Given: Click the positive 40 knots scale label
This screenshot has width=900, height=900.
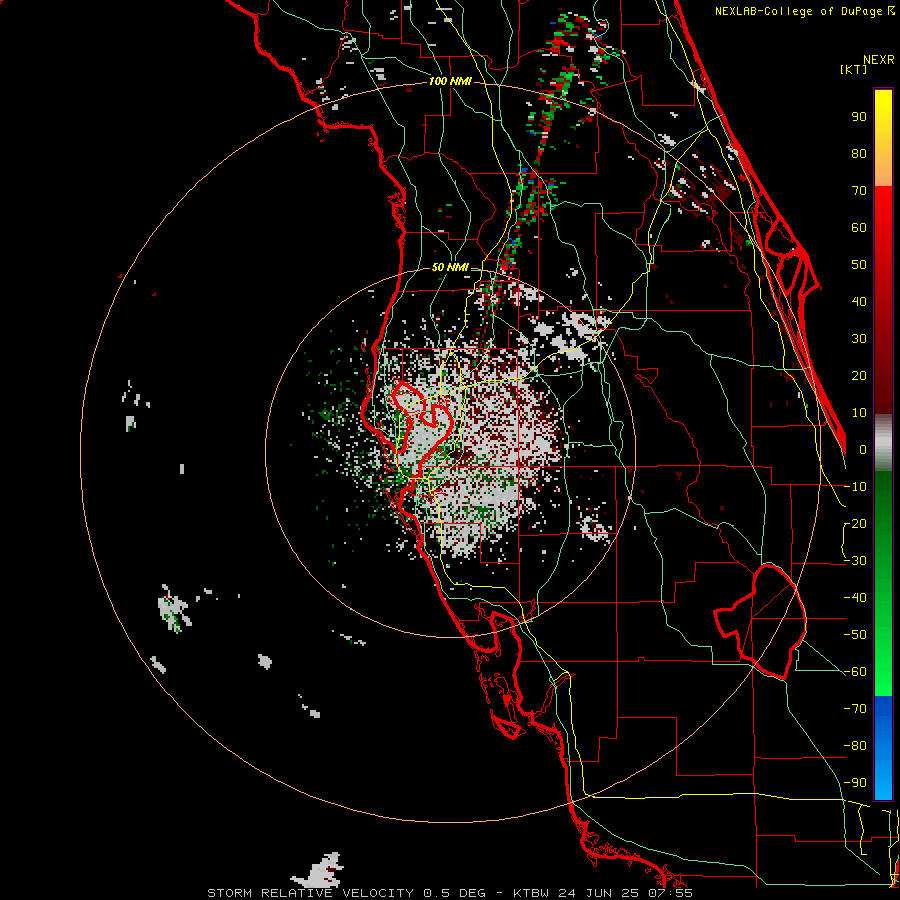Looking at the screenshot, I should point(859,301).
